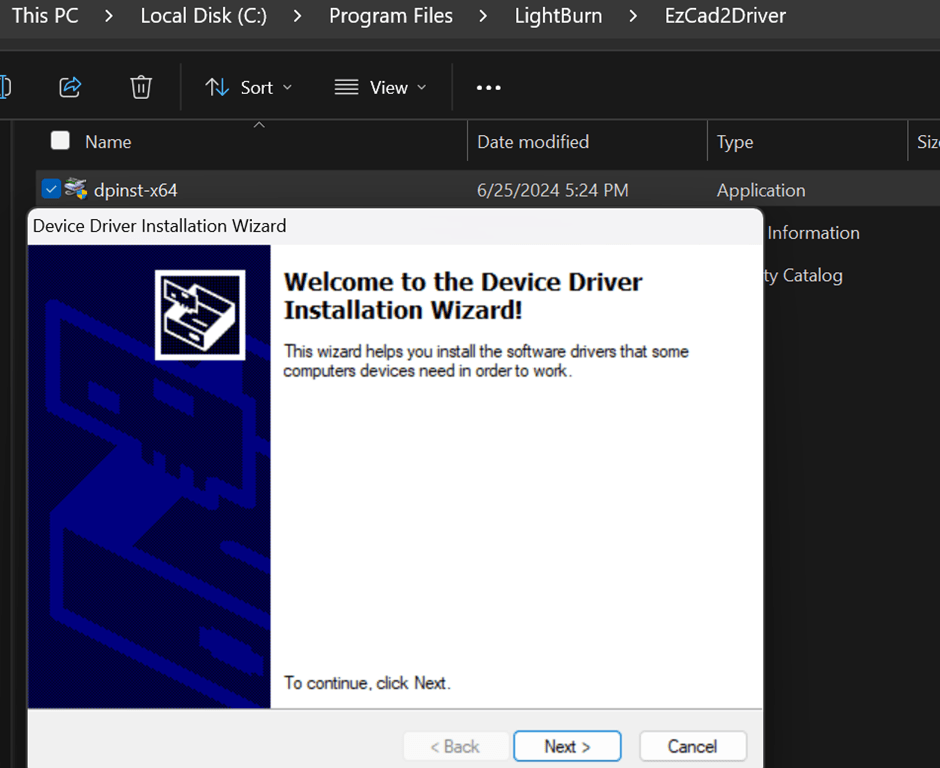The image size is (940, 768).
Task: Expand the chevron after LightBurn
Action: (633, 16)
